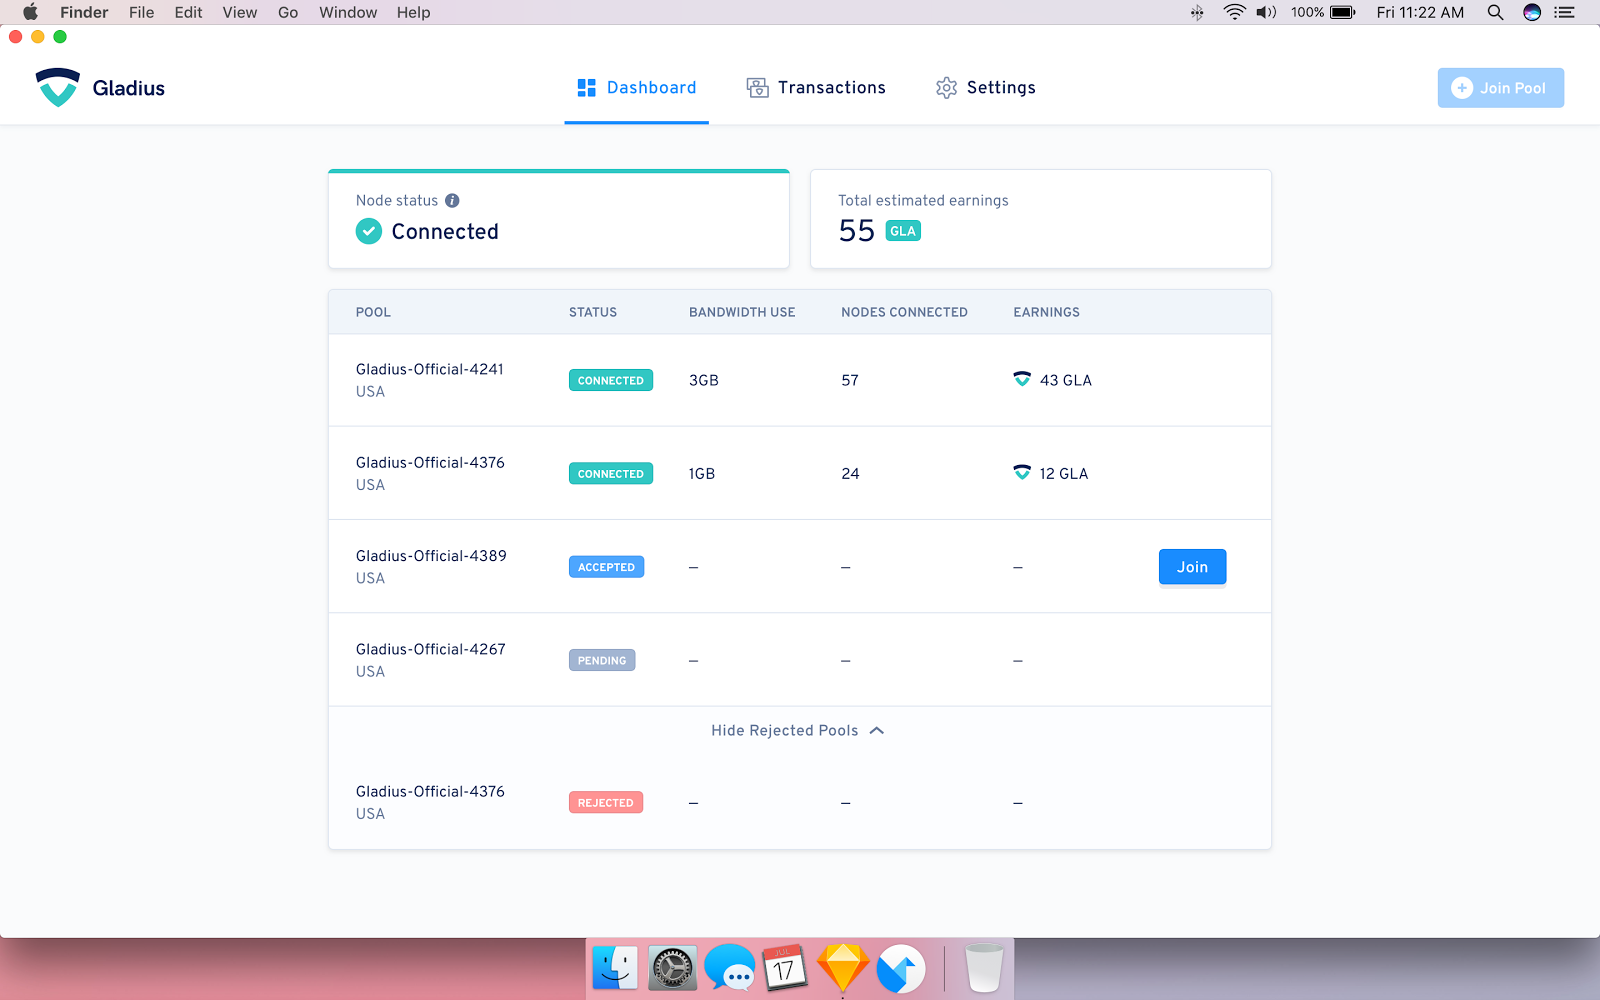This screenshot has width=1600, height=1000.
Task: Select pool name Gladius-Official-4267
Action: [431, 649]
